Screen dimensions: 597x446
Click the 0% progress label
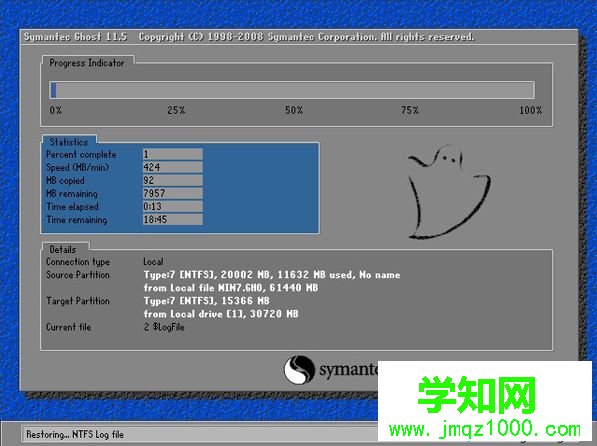click(x=56, y=110)
